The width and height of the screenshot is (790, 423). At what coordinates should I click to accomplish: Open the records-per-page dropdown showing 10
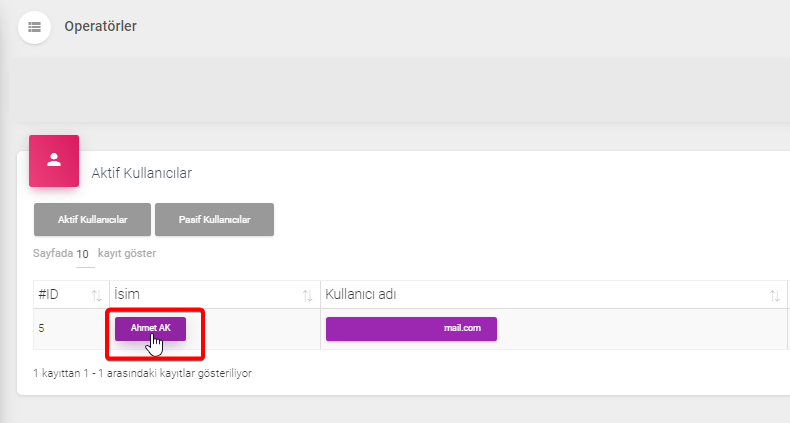85,255
